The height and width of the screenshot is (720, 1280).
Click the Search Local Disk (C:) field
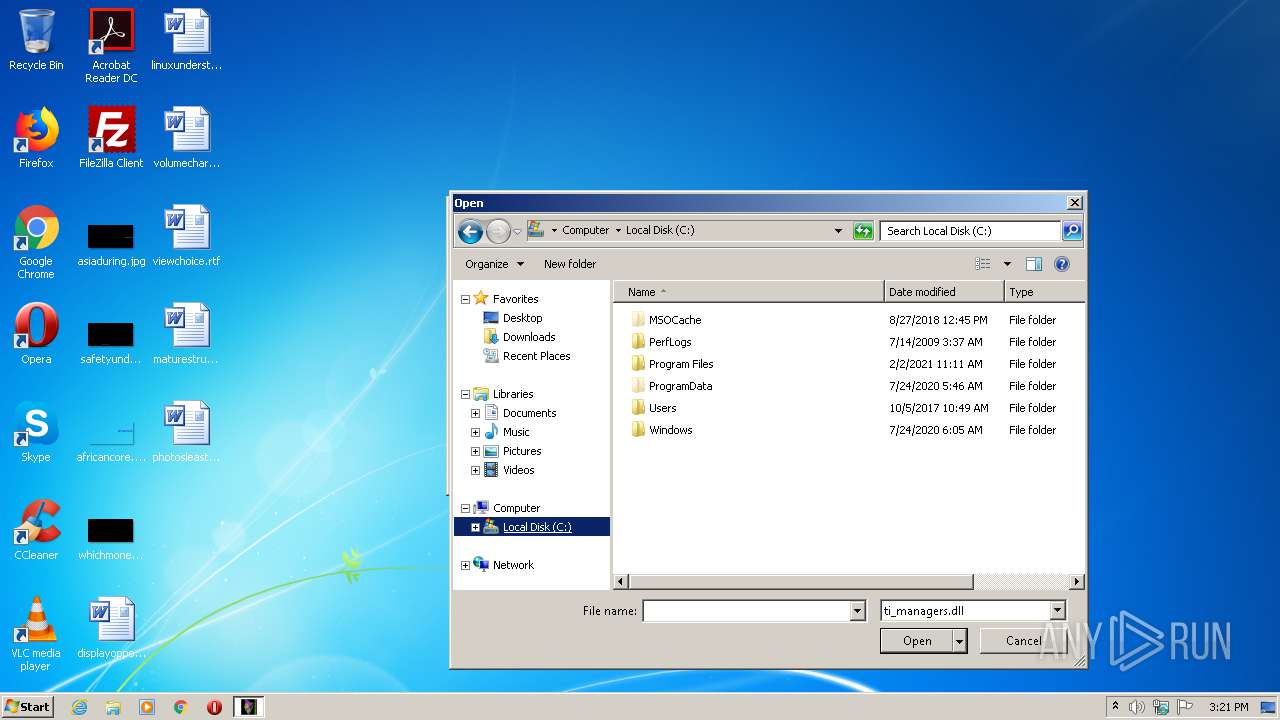coord(970,231)
